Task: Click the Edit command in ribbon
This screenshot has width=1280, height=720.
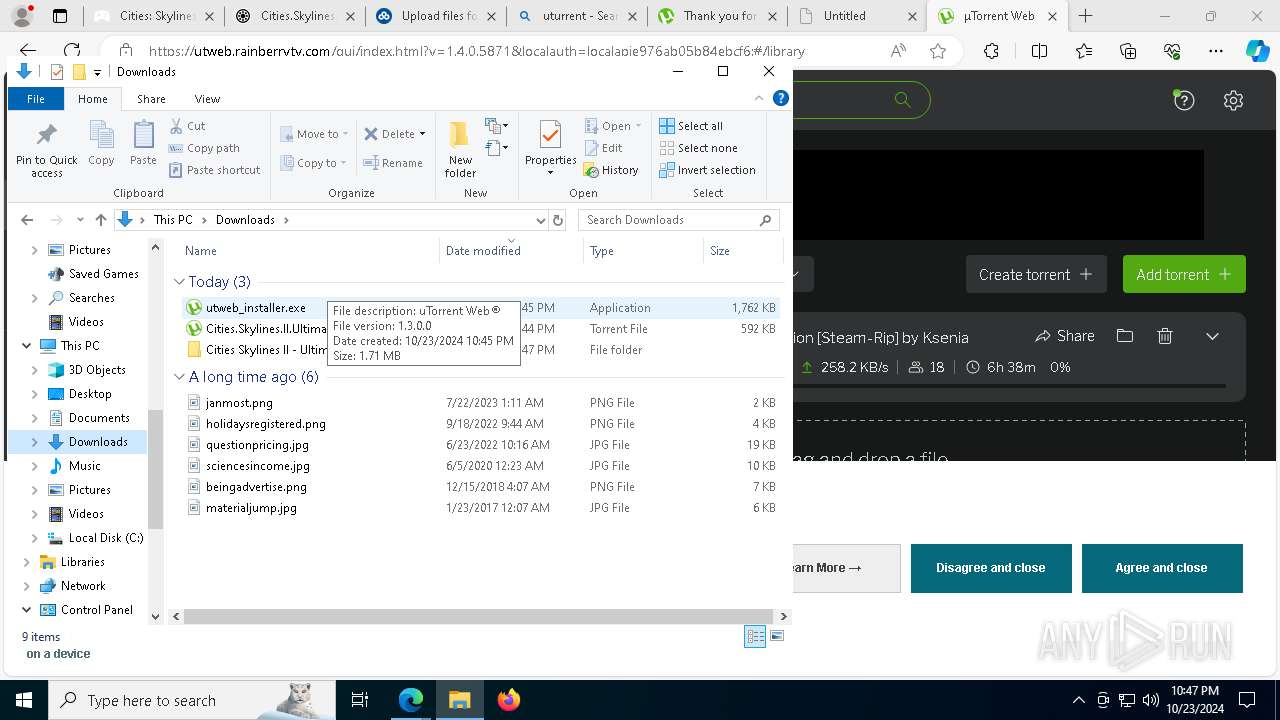Action: pyautogui.click(x=603, y=148)
